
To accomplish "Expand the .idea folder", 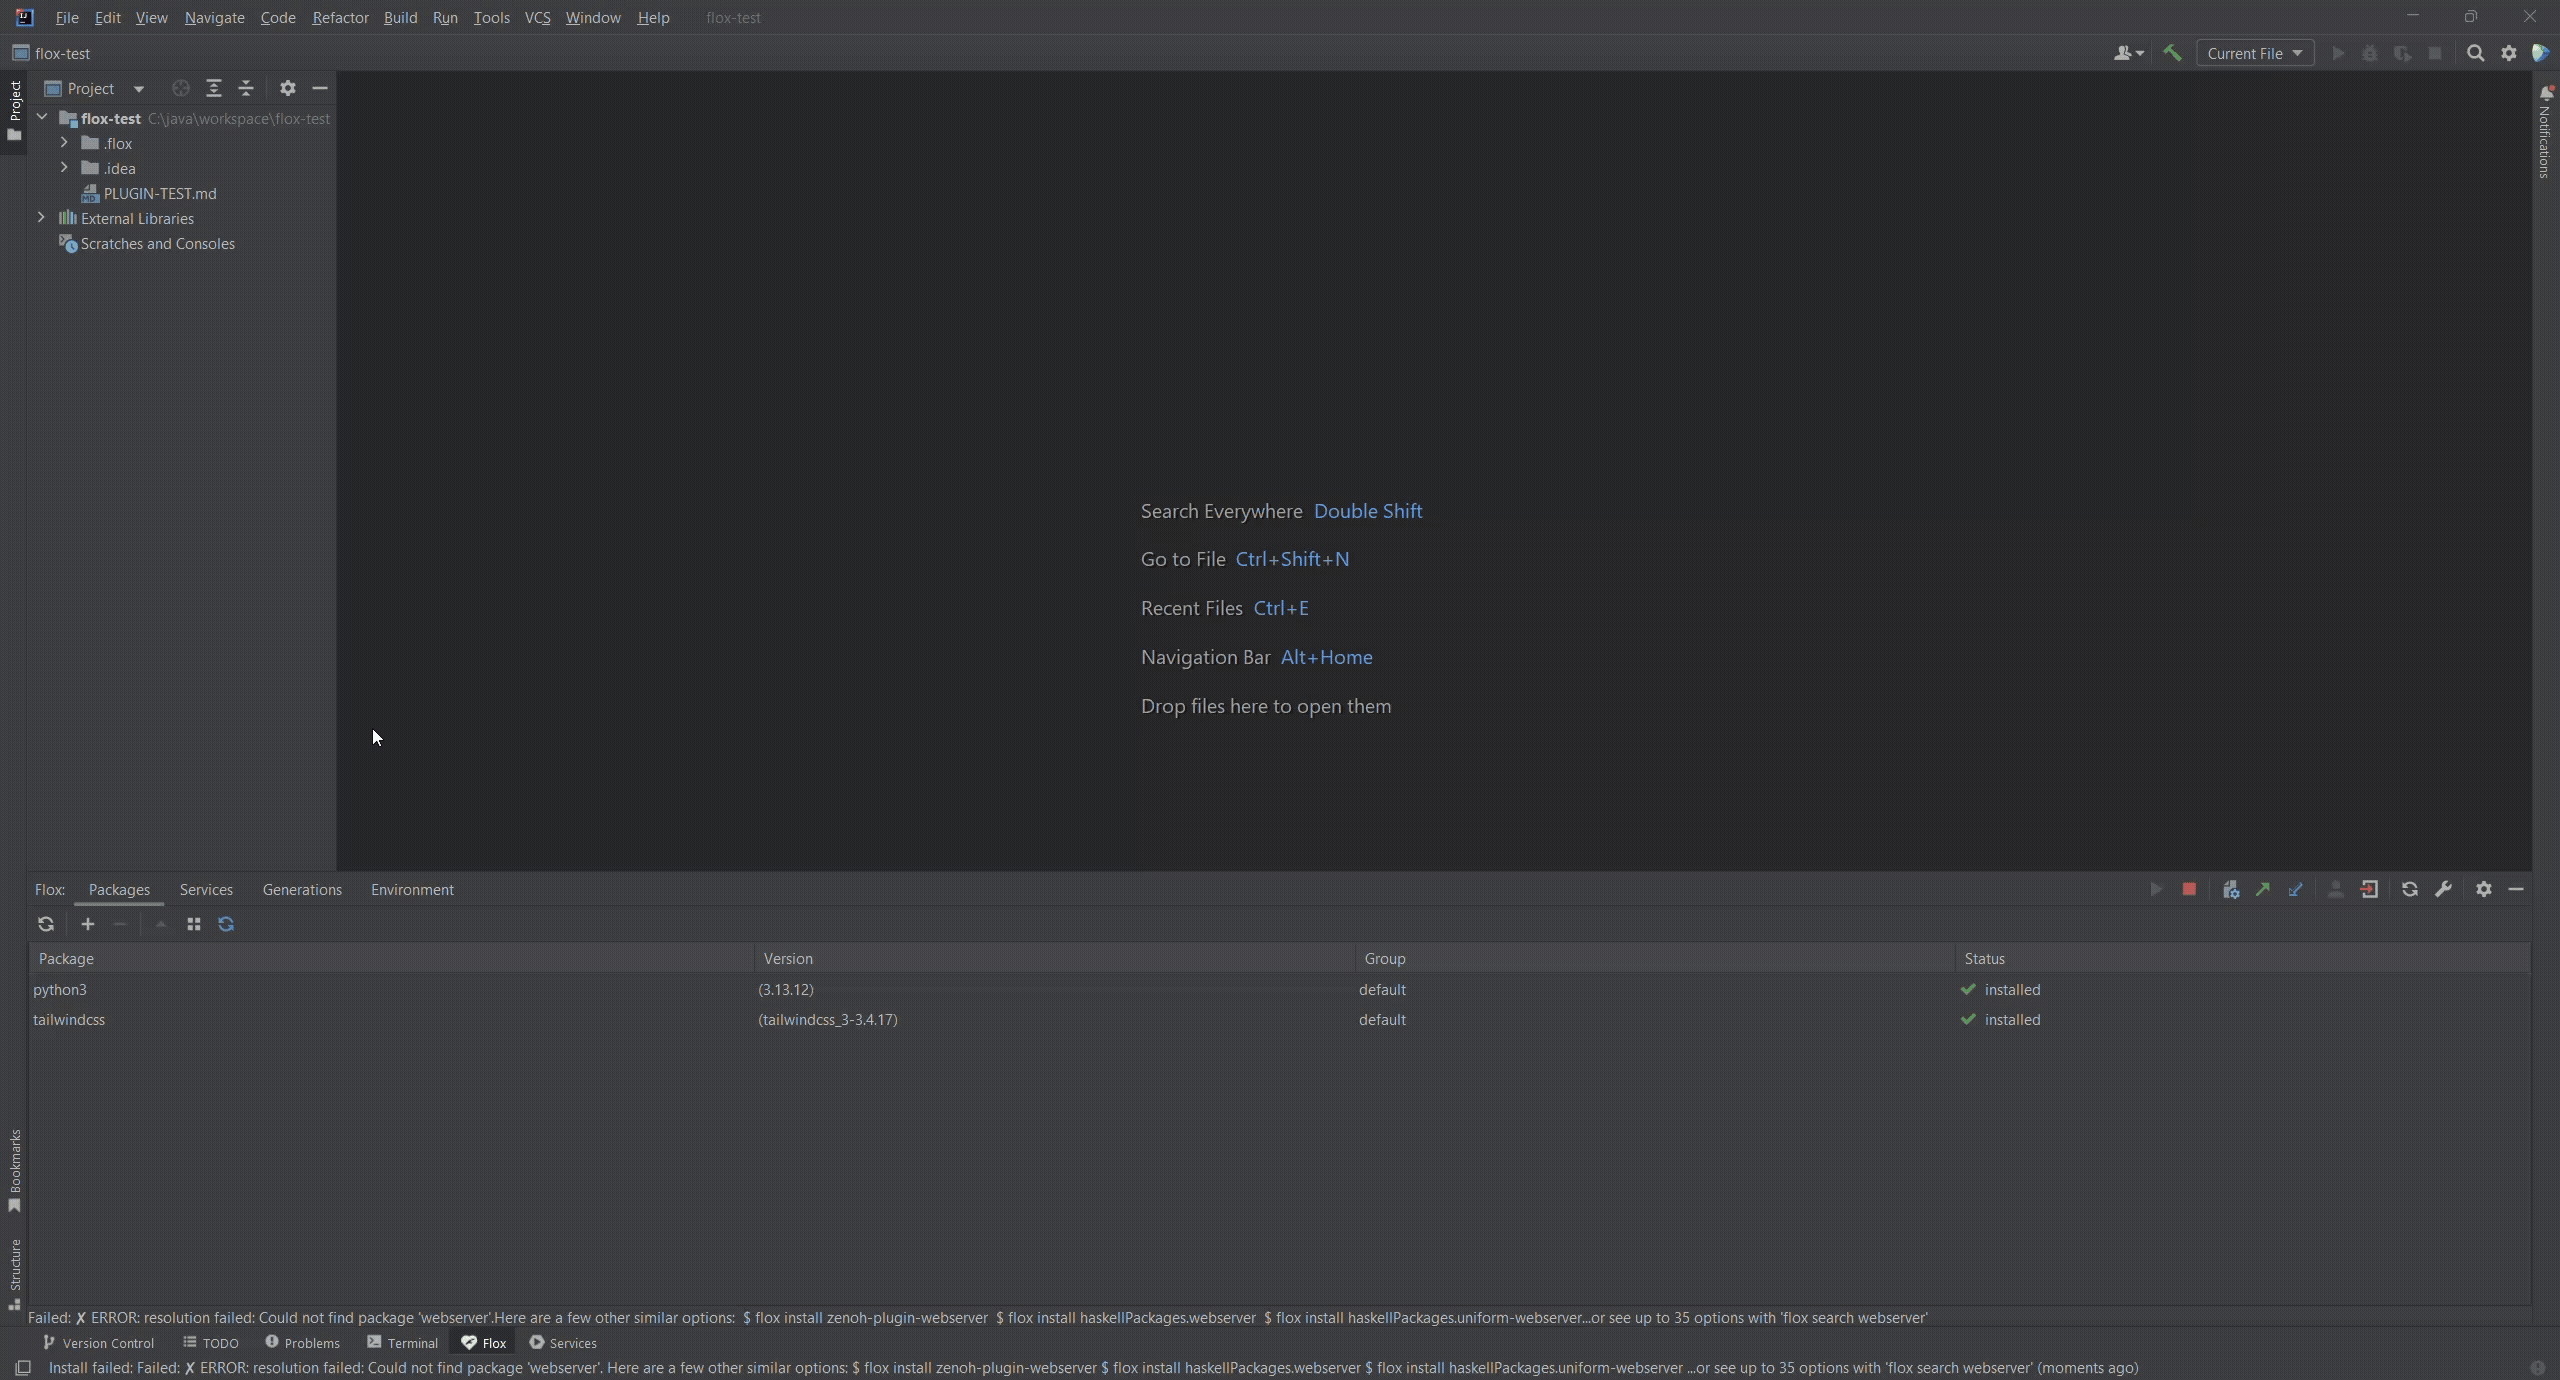I will tap(64, 168).
